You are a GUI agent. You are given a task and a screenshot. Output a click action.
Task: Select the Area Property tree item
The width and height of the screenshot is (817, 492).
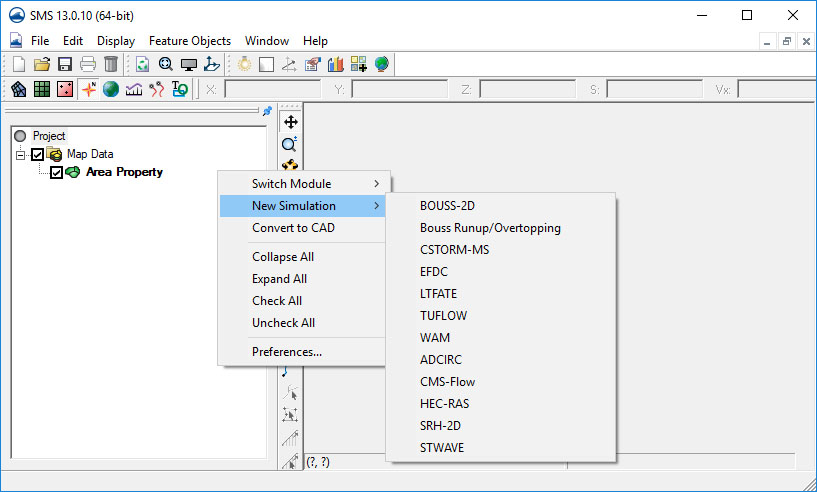(x=124, y=172)
